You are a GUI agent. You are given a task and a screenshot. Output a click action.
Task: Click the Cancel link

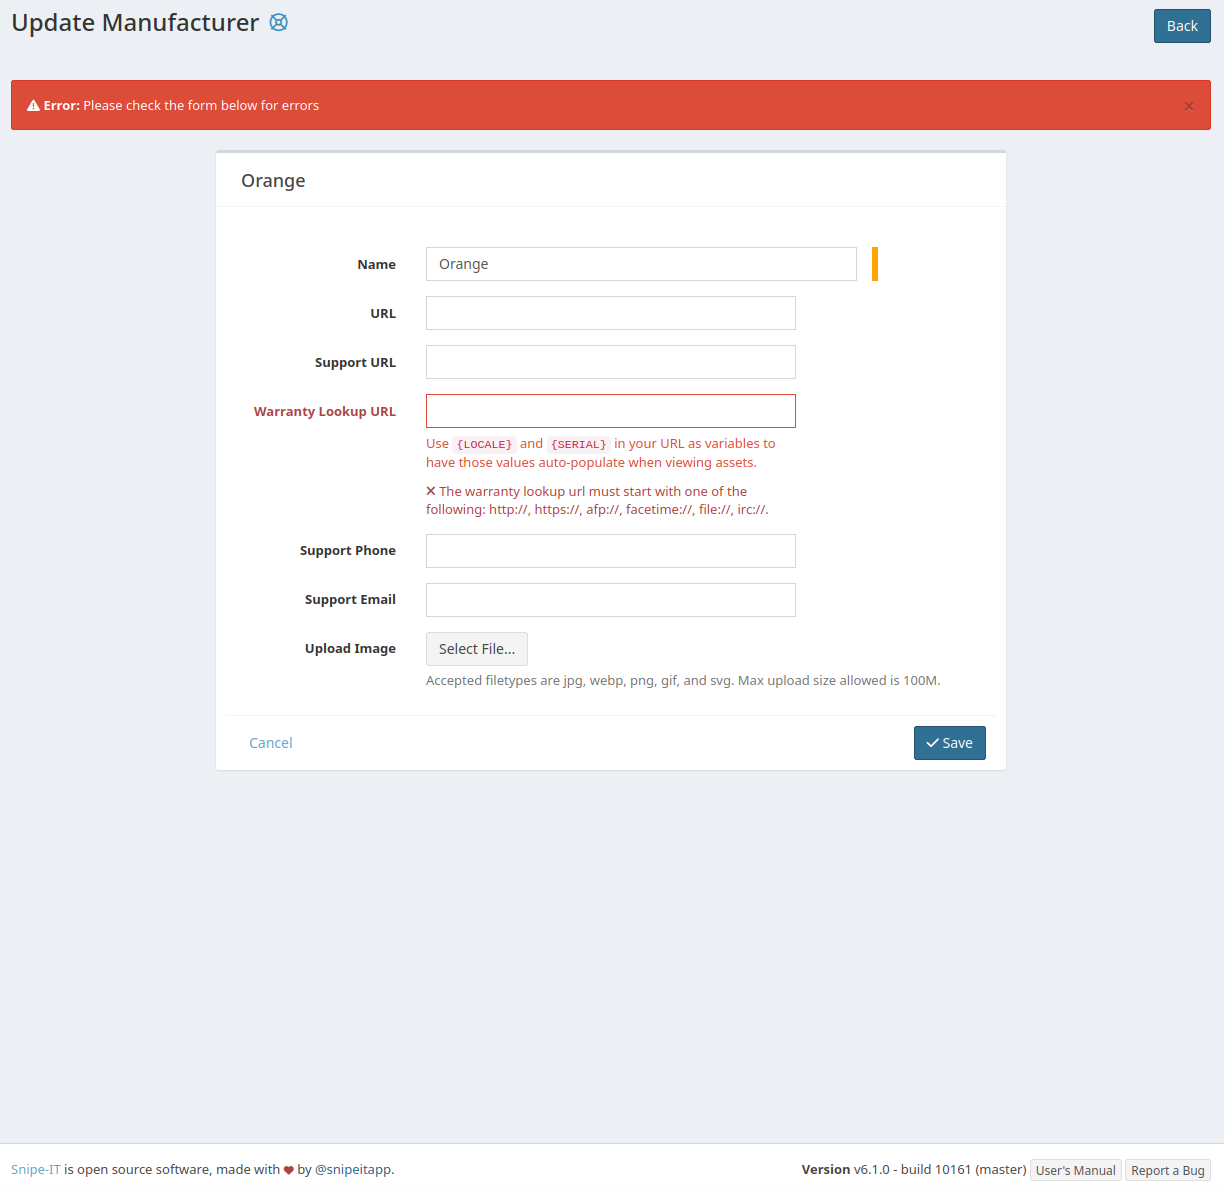coord(270,743)
